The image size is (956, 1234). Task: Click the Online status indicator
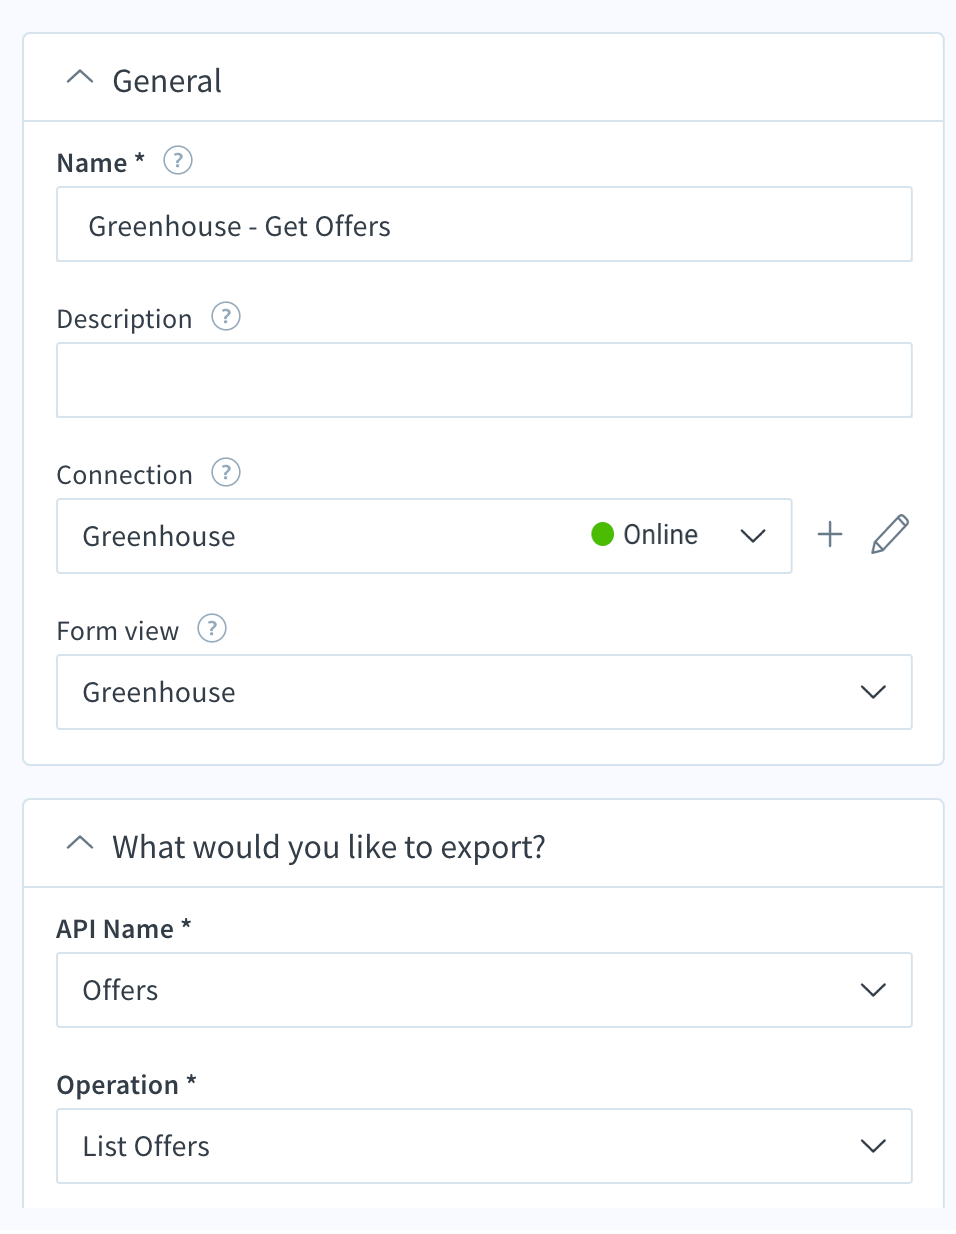(x=645, y=535)
